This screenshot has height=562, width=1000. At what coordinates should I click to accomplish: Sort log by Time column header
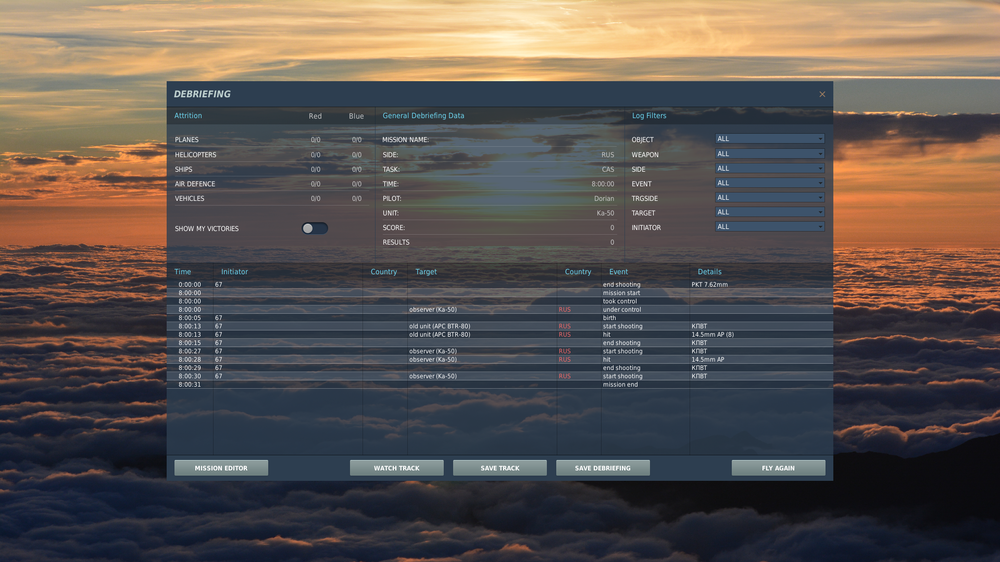(182, 272)
